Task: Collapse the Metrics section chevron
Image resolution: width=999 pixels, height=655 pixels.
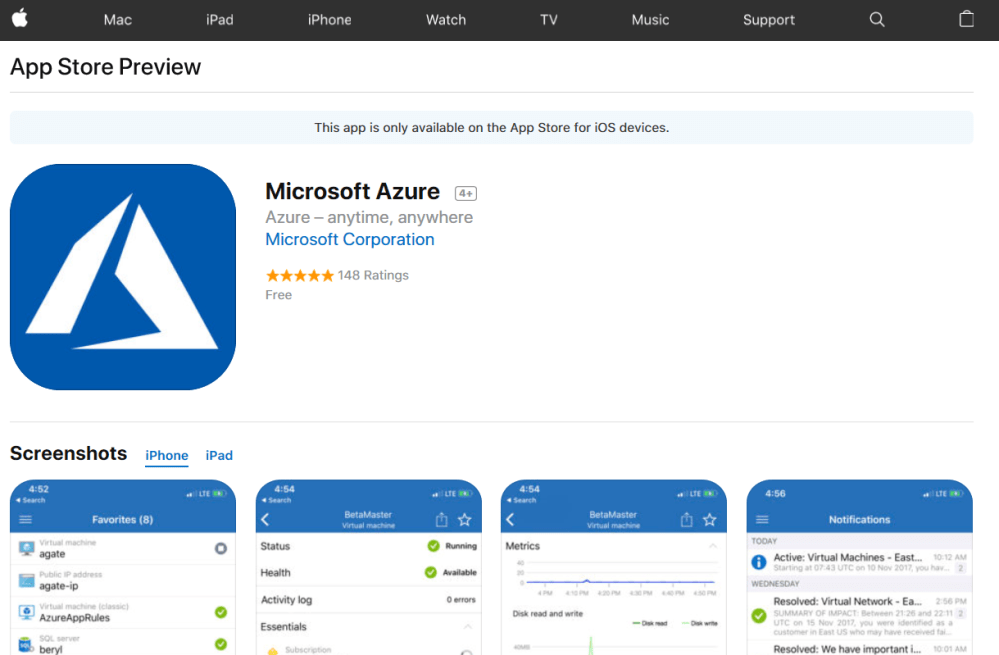Action: 712,546
